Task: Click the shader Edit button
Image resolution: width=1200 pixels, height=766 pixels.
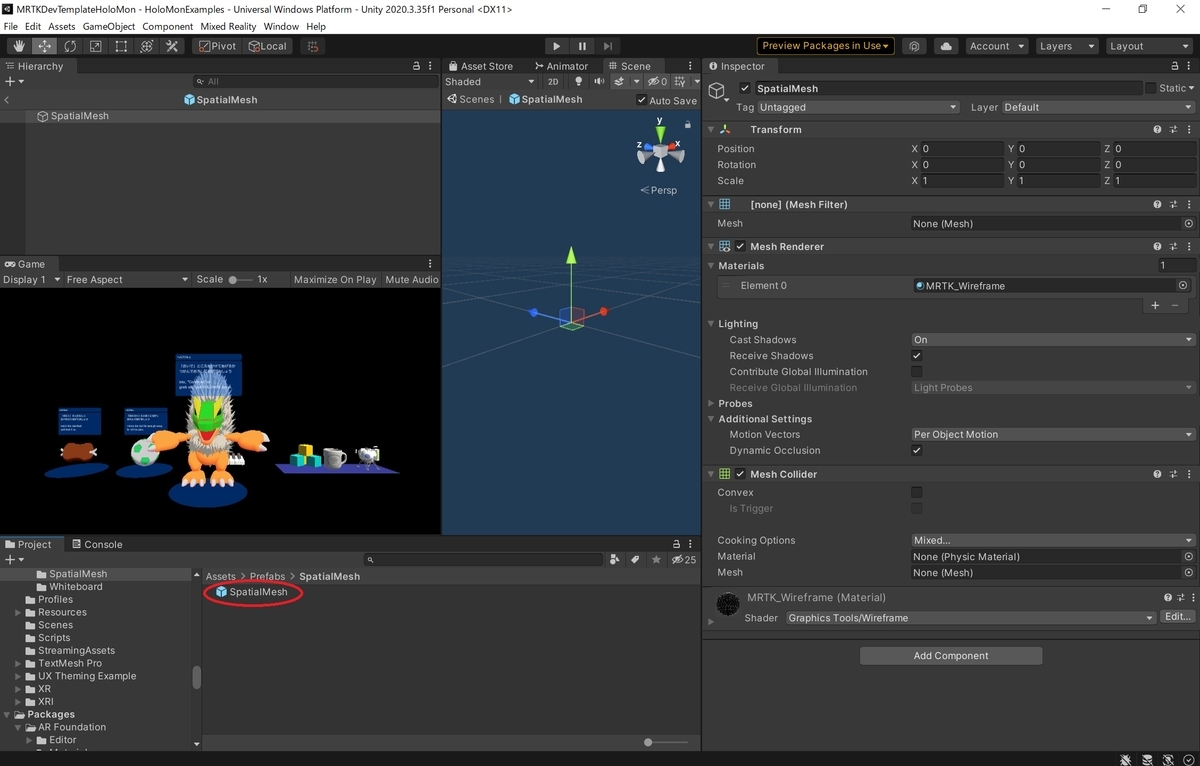Action: (x=1178, y=617)
